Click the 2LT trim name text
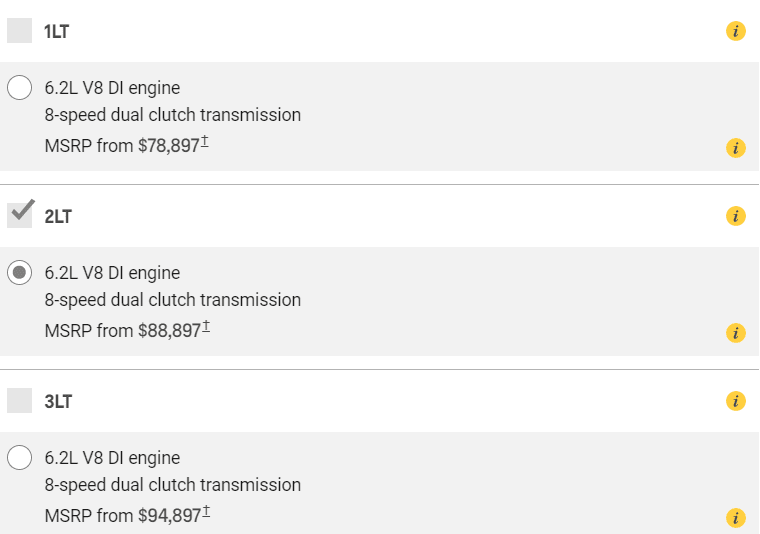Viewport: 760px width, 534px height. [58, 217]
